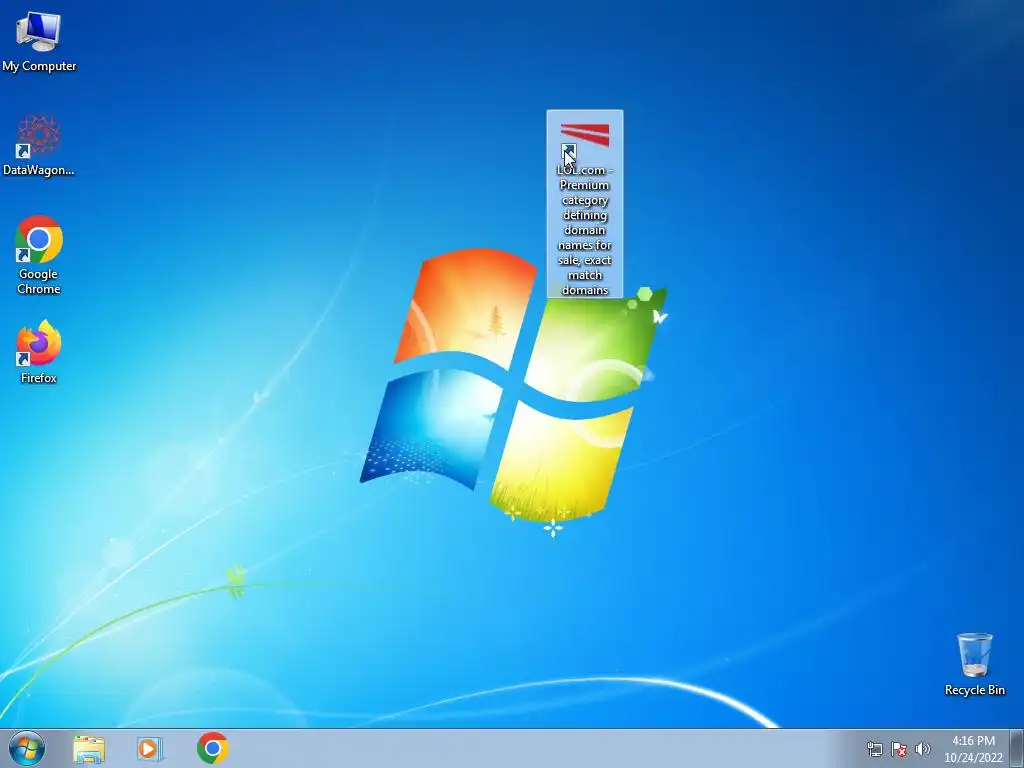Open the Windows Start menu
The width and height of the screenshot is (1024, 768).
[x=27, y=748]
